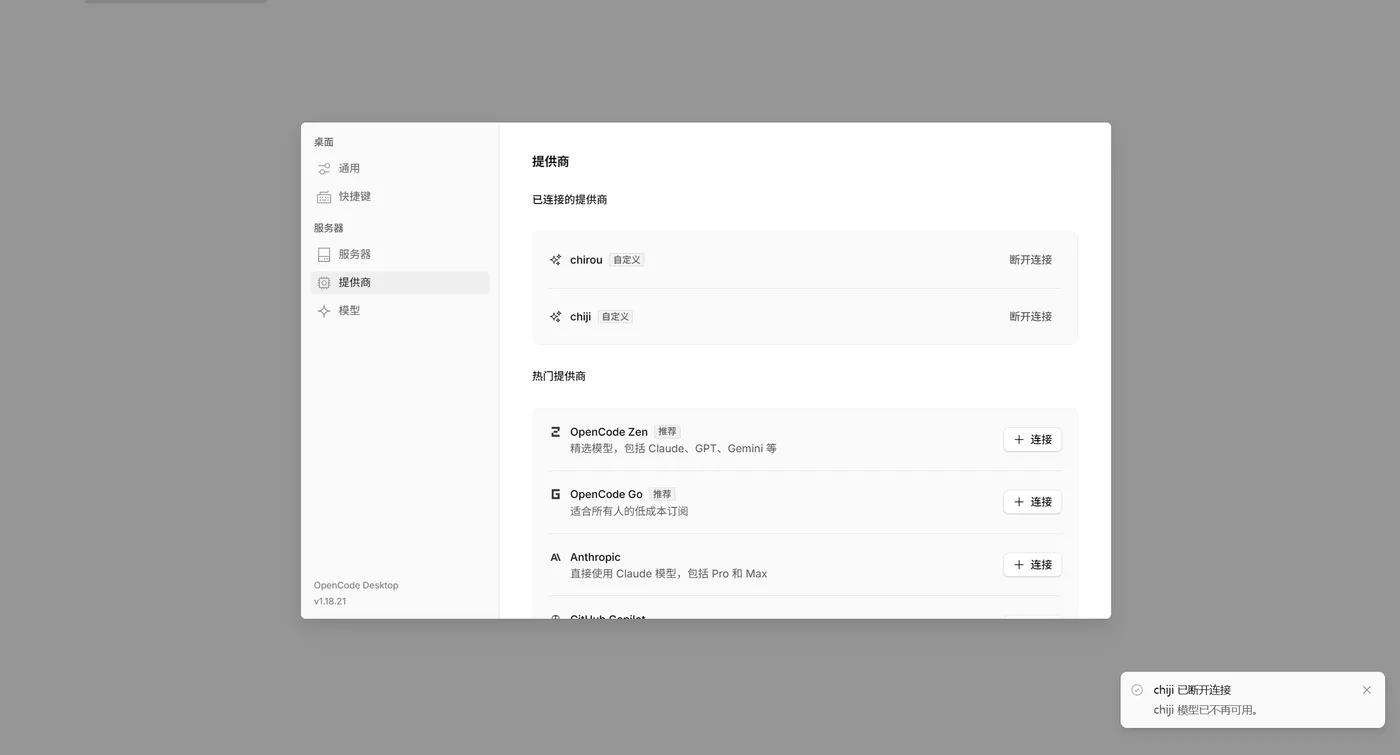Click the 自定义 tag beside chiji
Viewport: 1400px width, 755px height.
pos(615,317)
